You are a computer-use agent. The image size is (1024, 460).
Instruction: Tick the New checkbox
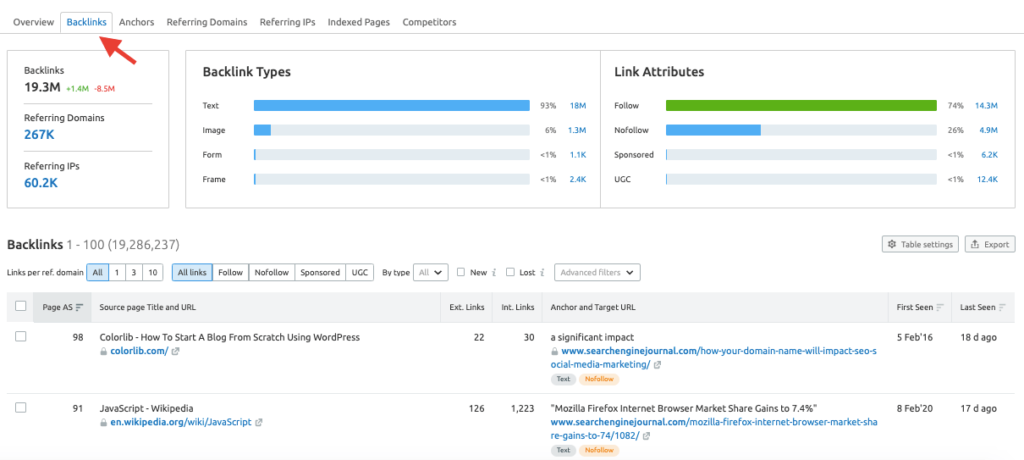click(x=461, y=272)
